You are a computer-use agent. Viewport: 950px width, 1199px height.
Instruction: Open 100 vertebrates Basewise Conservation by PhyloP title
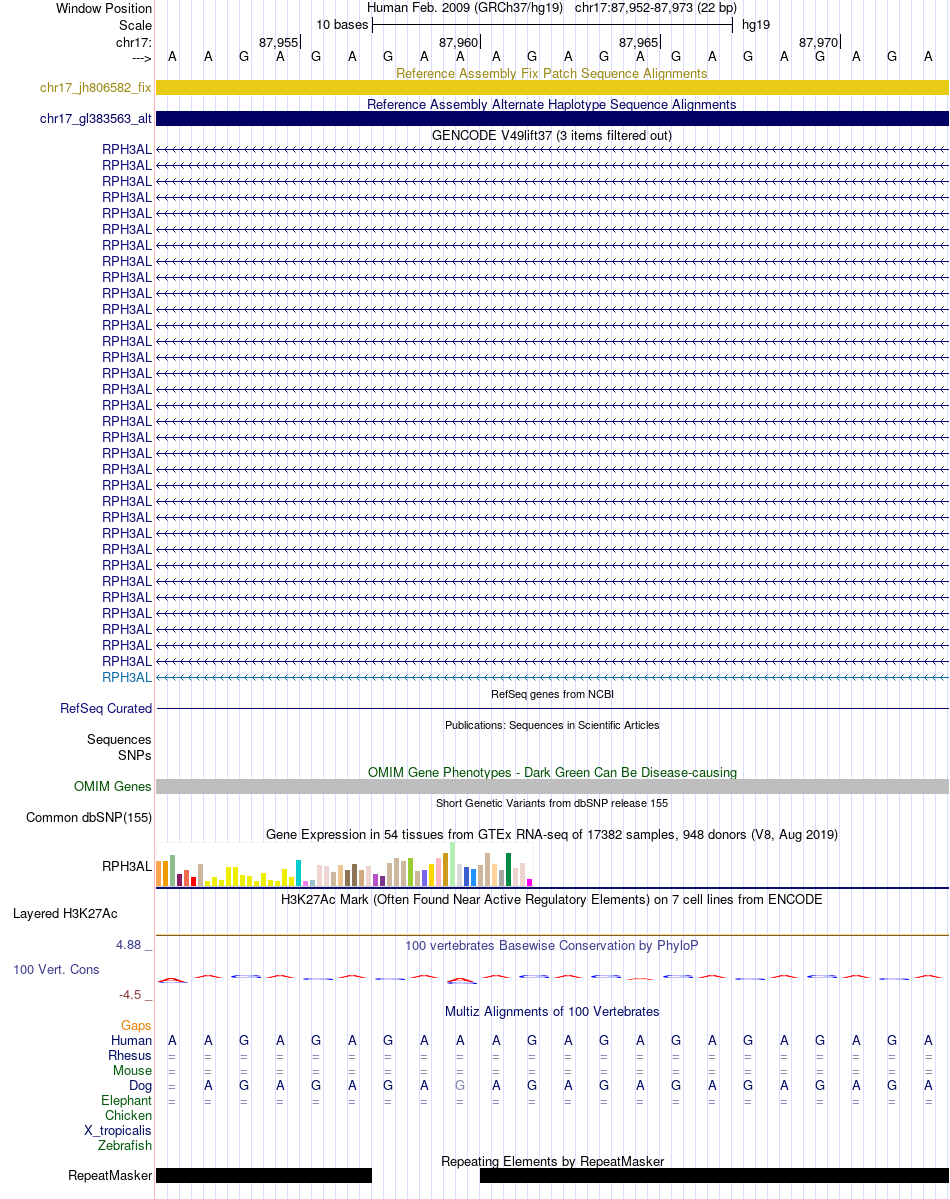pyautogui.click(x=551, y=946)
